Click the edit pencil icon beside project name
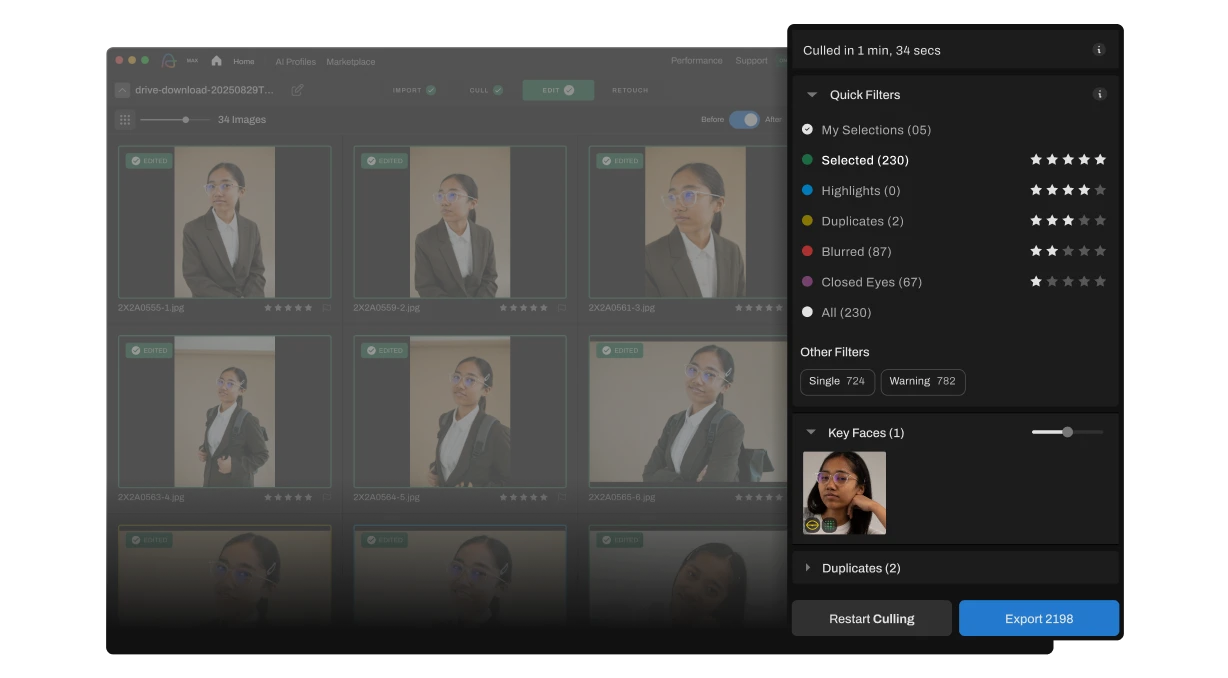Image resolution: width=1228 pixels, height=678 pixels. coord(297,90)
